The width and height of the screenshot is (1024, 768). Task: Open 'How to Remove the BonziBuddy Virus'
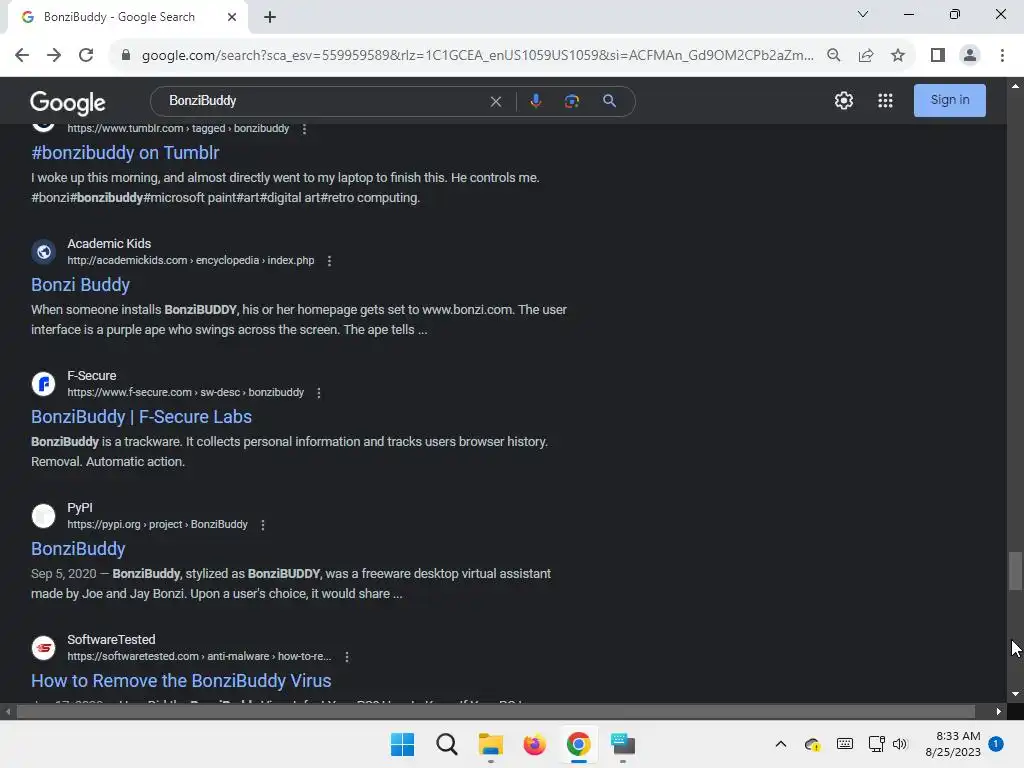click(181, 680)
